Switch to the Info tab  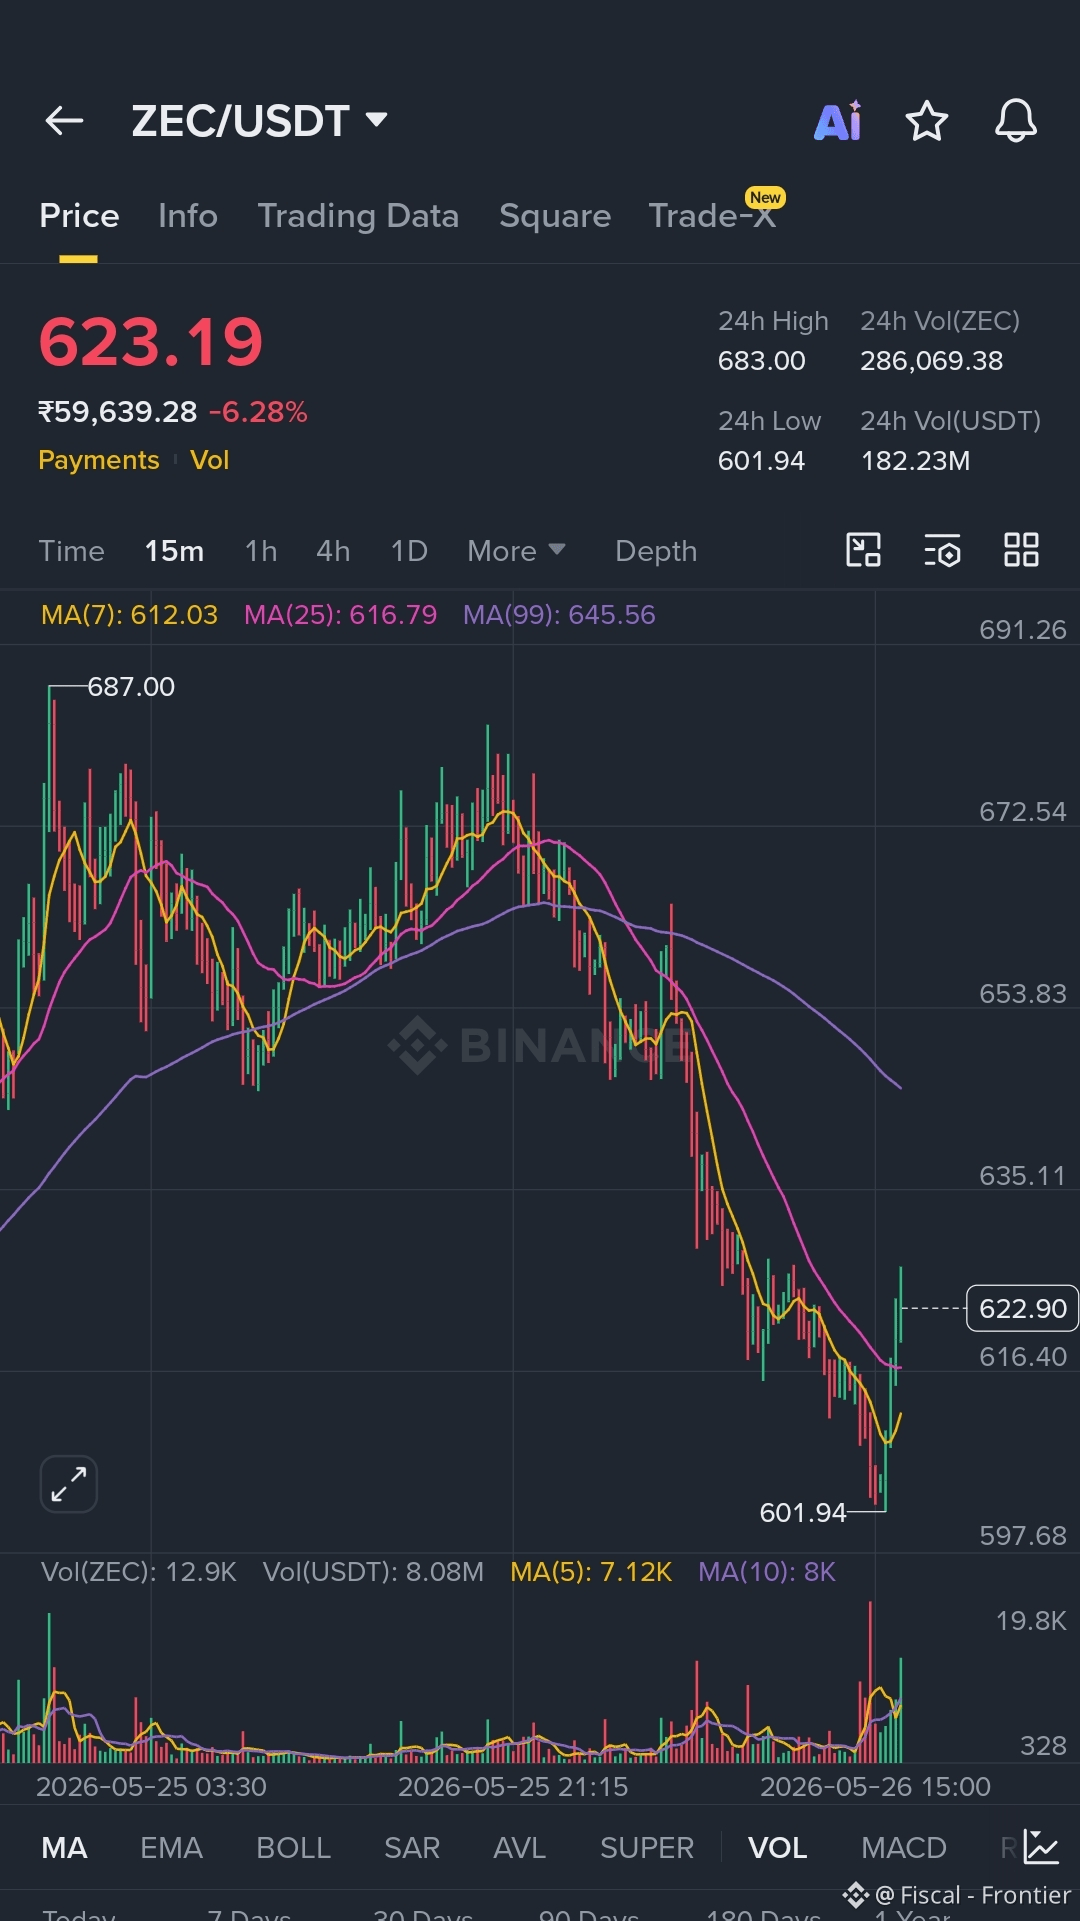pos(188,216)
